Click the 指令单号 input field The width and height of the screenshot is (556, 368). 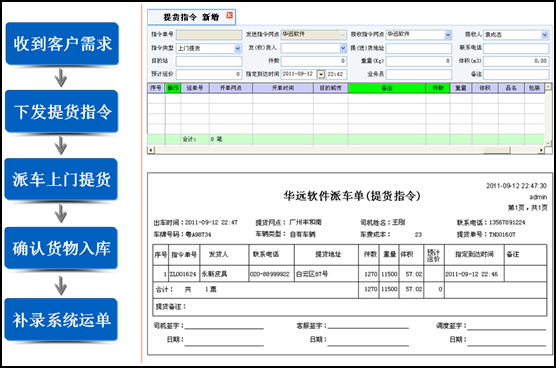click(209, 34)
